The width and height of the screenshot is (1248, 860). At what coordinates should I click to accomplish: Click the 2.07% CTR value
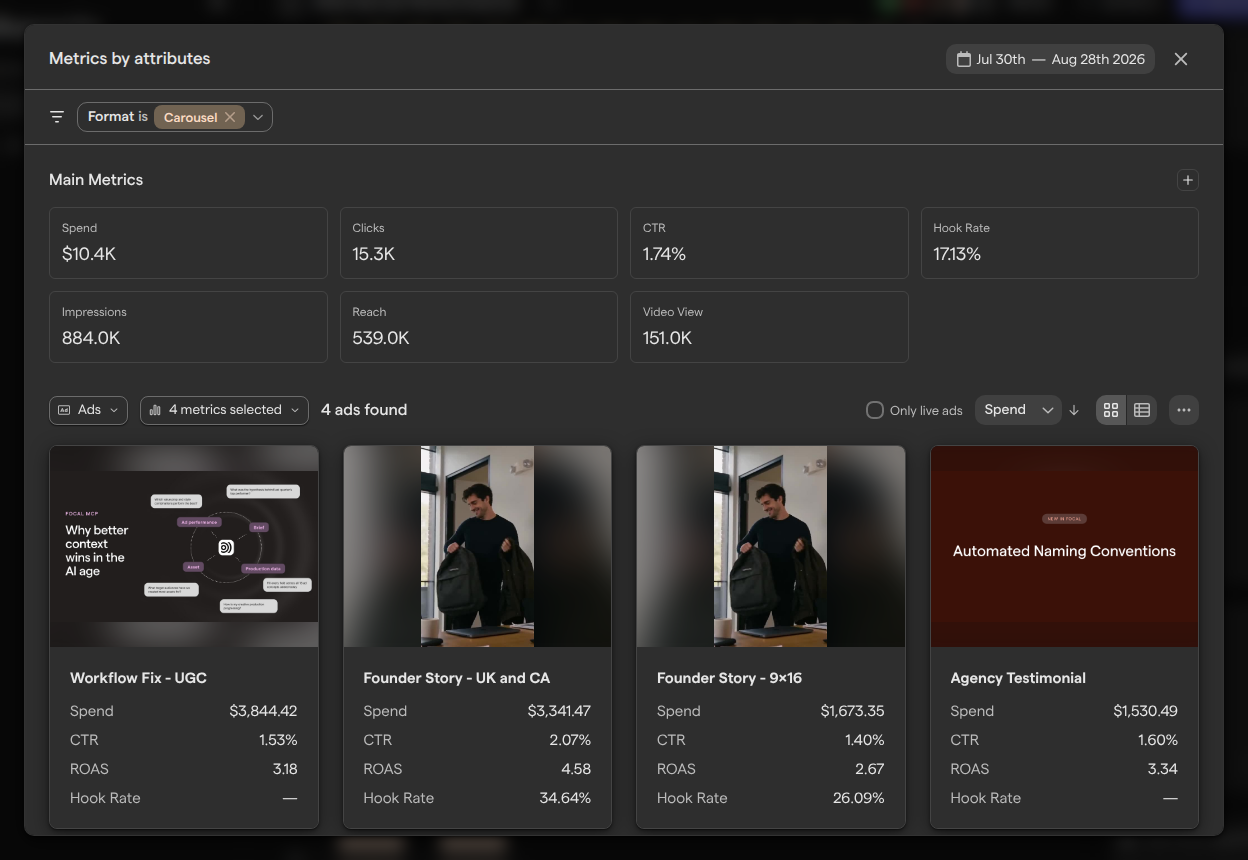tap(570, 740)
